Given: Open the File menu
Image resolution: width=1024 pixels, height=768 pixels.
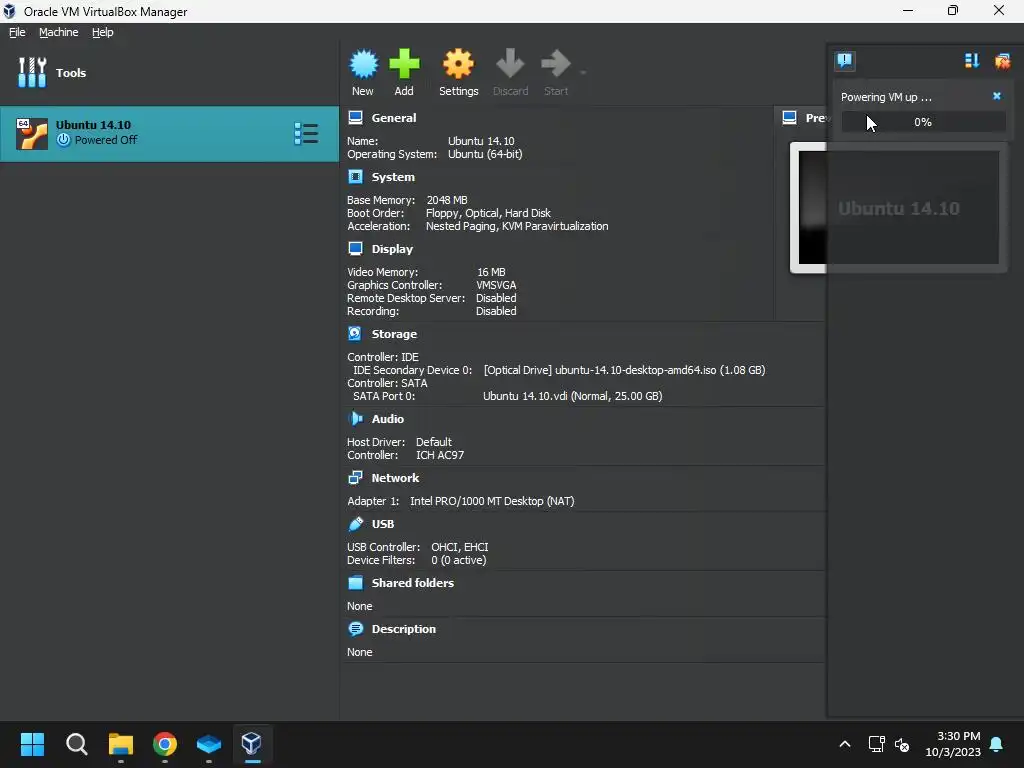Looking at the screenshot, I should [17, 32].
